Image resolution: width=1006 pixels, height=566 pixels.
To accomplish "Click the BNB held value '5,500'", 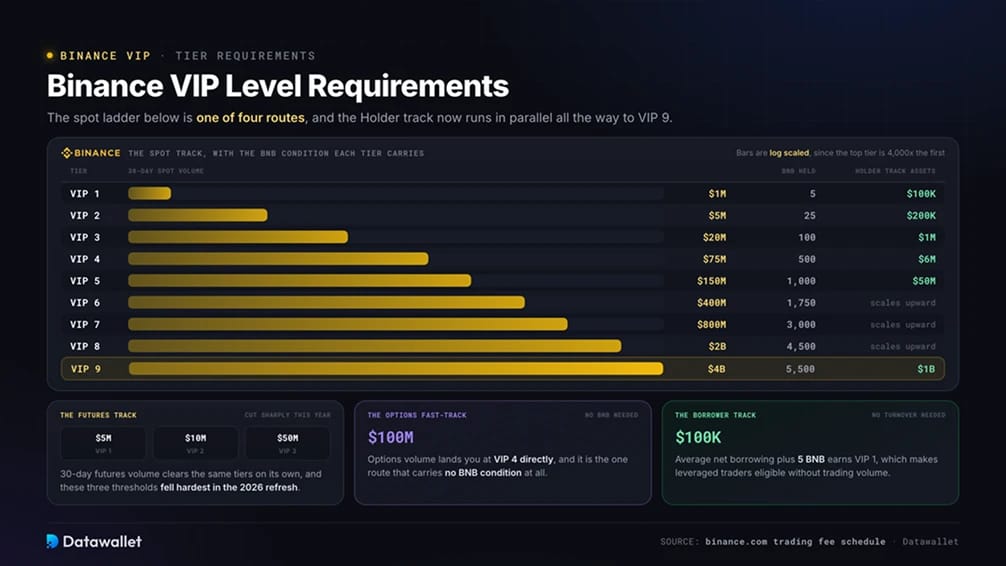I will [801, 369].
